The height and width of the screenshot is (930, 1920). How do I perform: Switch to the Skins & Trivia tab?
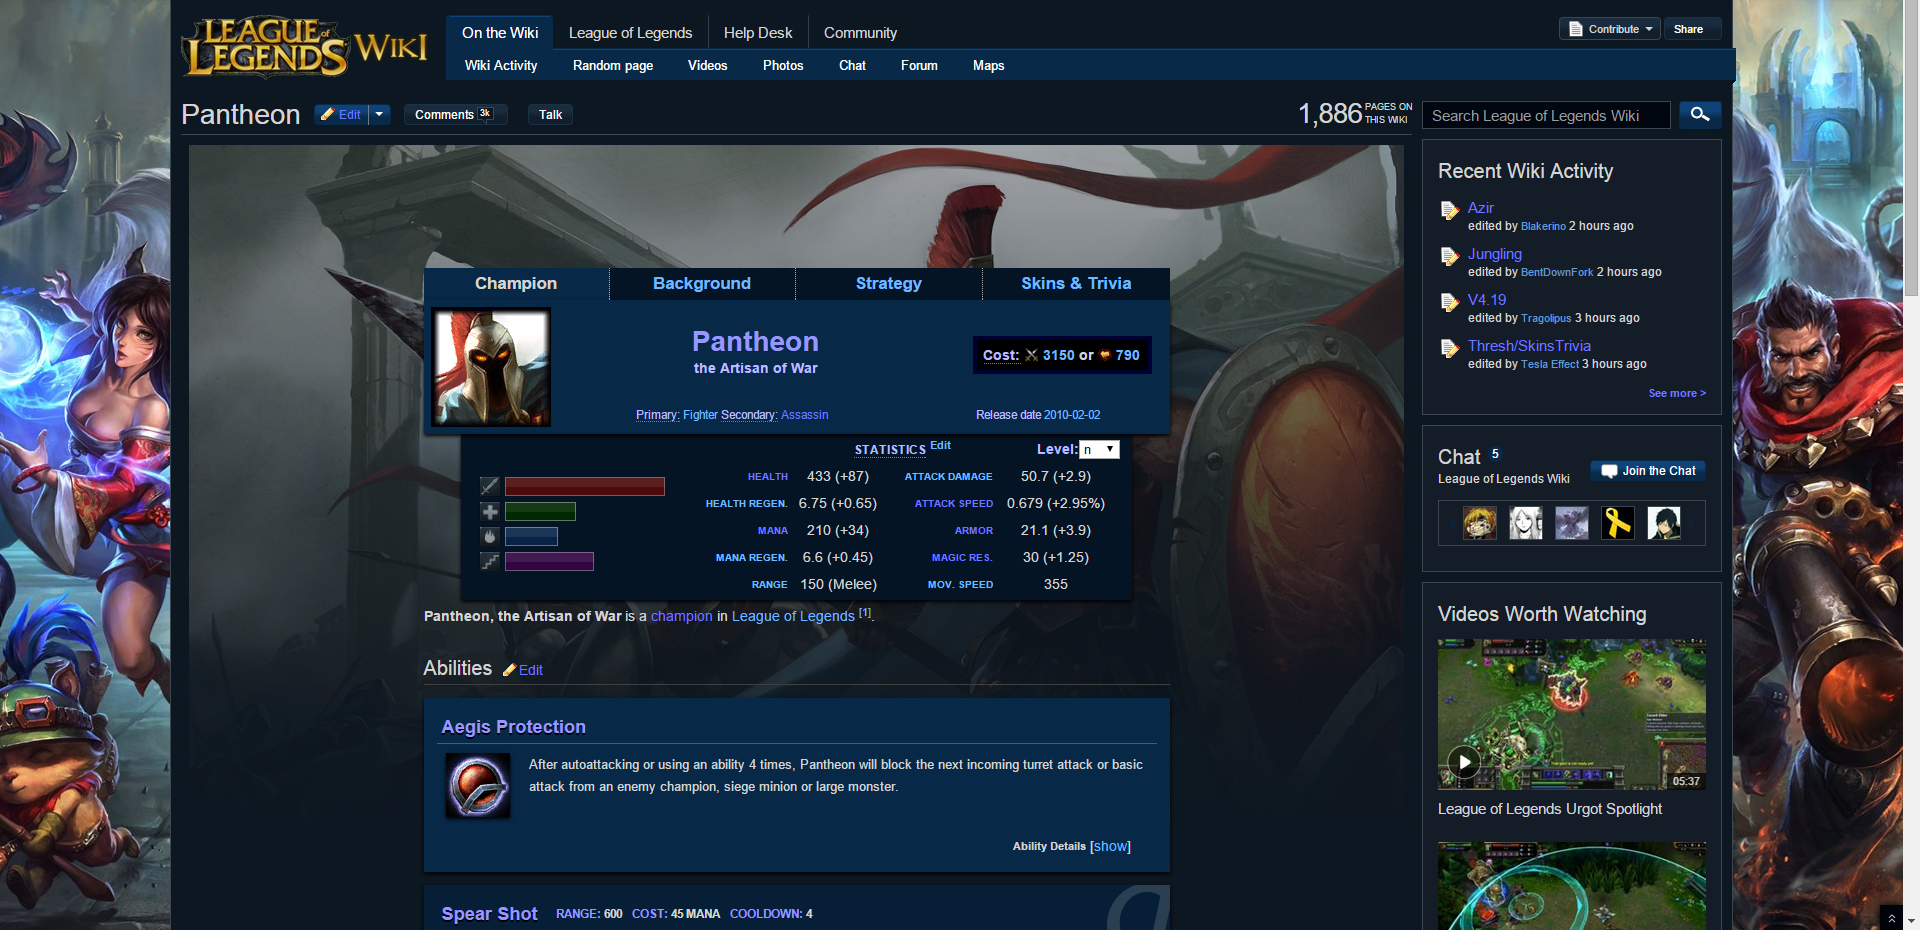[1076, 284]
